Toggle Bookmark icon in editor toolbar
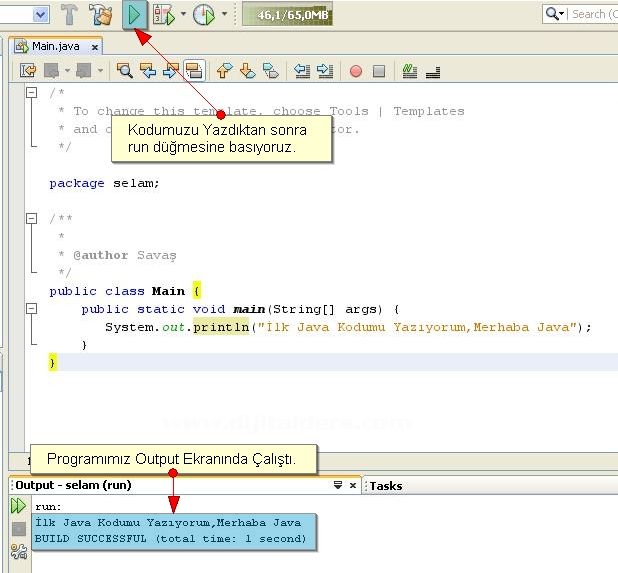 click(271, 71)
